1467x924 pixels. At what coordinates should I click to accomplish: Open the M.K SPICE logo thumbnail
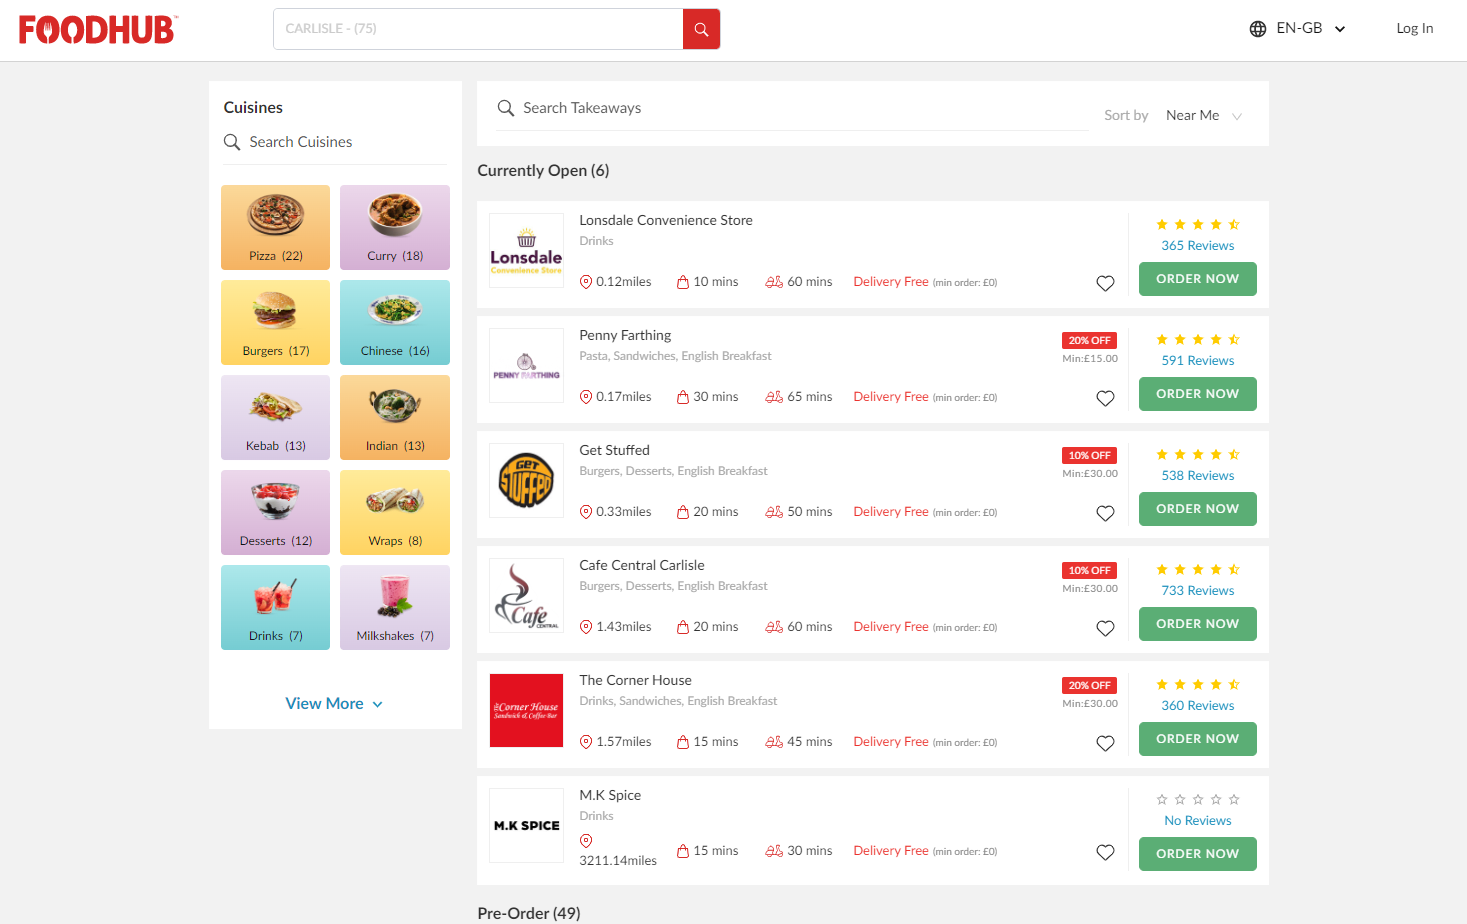[526, 825]
